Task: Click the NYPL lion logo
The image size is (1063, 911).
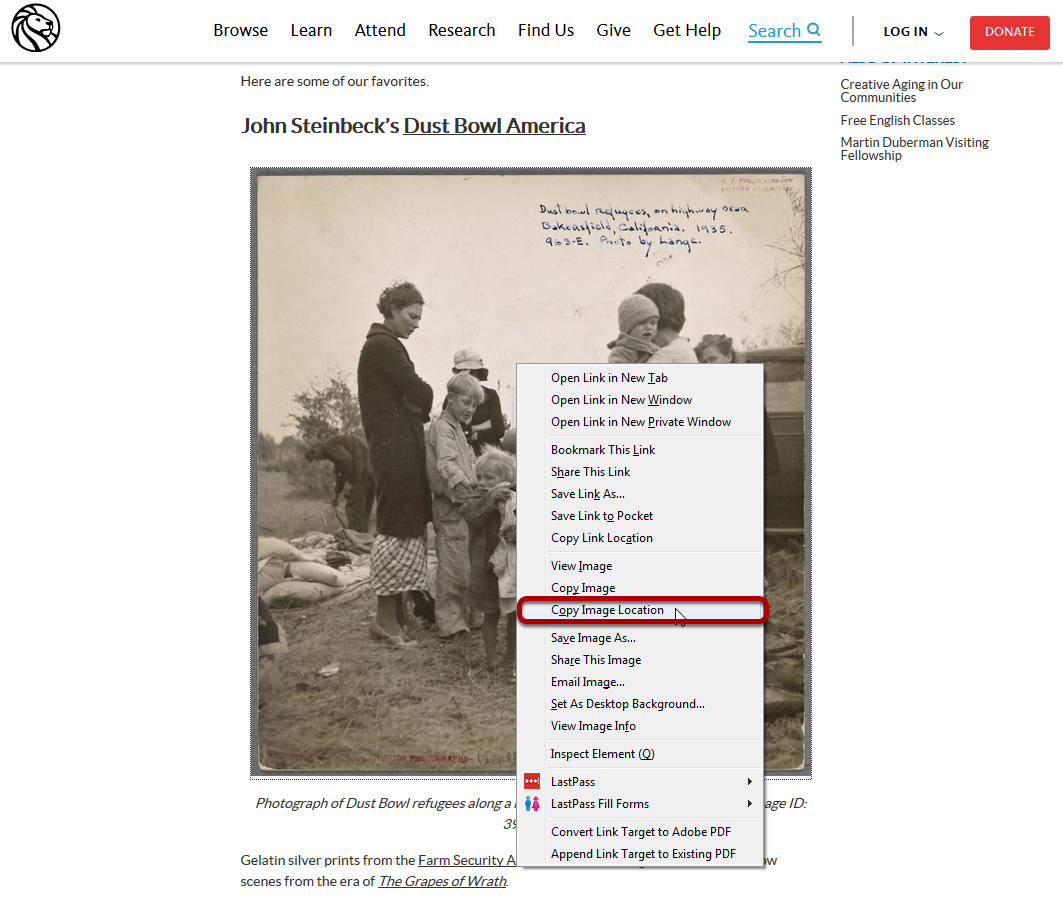Action: pos(36,28)
